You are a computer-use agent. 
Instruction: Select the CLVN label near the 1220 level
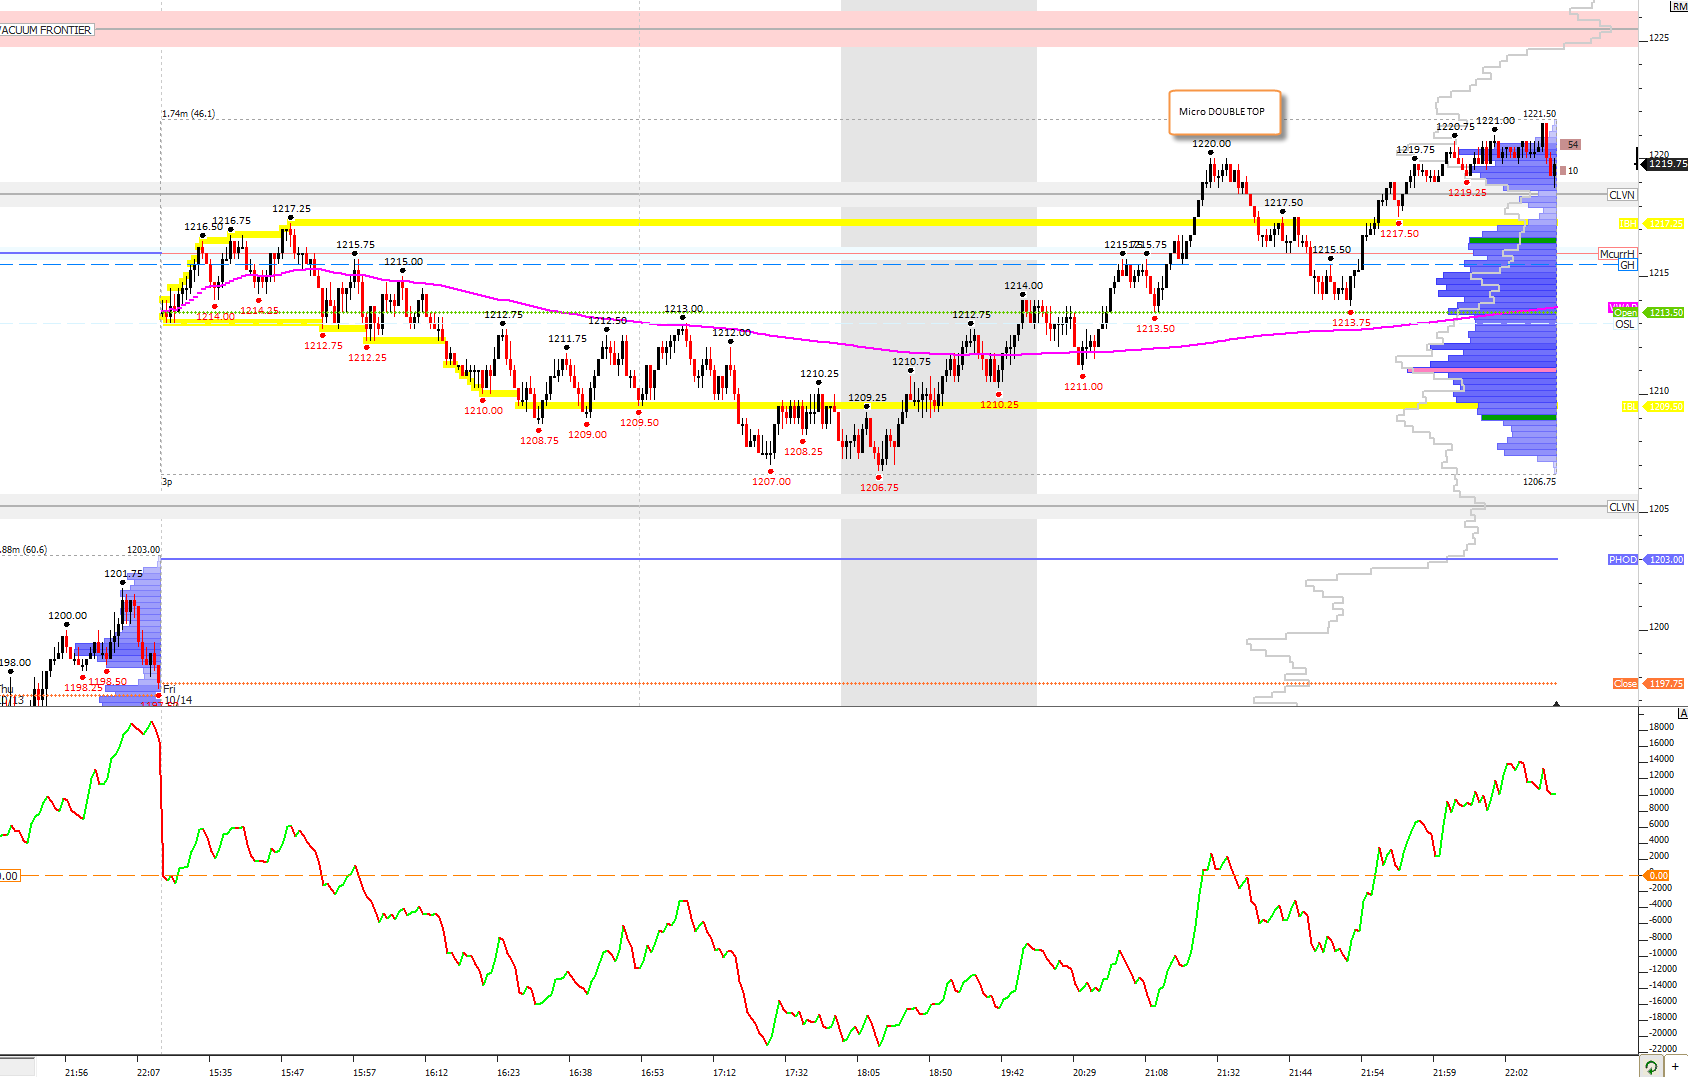(x=1622, y=195)
